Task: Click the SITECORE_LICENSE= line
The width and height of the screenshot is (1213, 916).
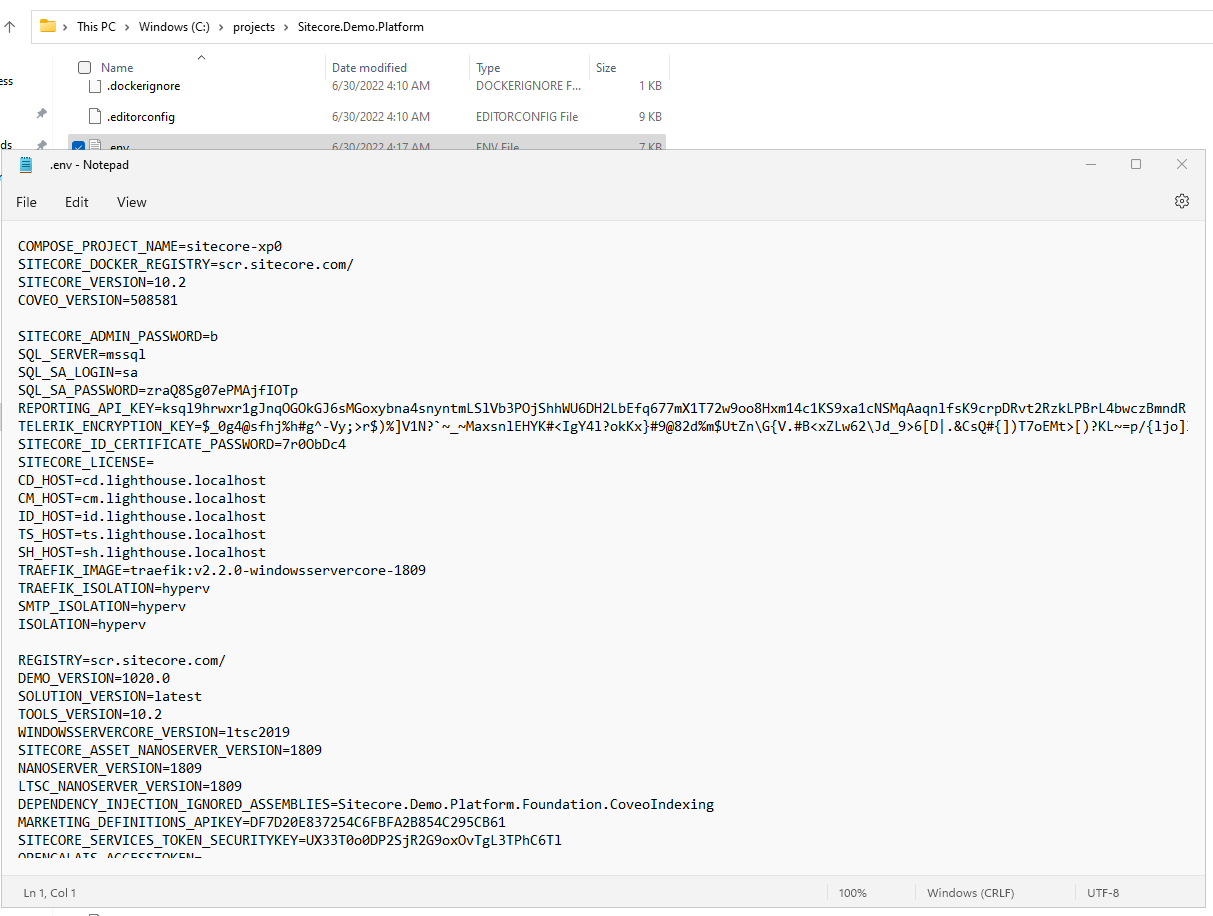Action: 86,462
